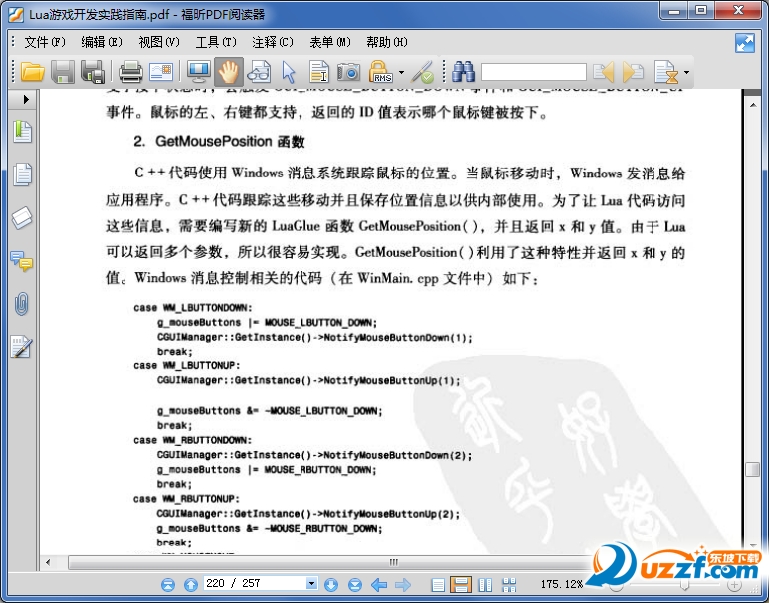This screenshot has width=769, height=603.
Task: Click the RMS lock icon
Action: [380, 73]
